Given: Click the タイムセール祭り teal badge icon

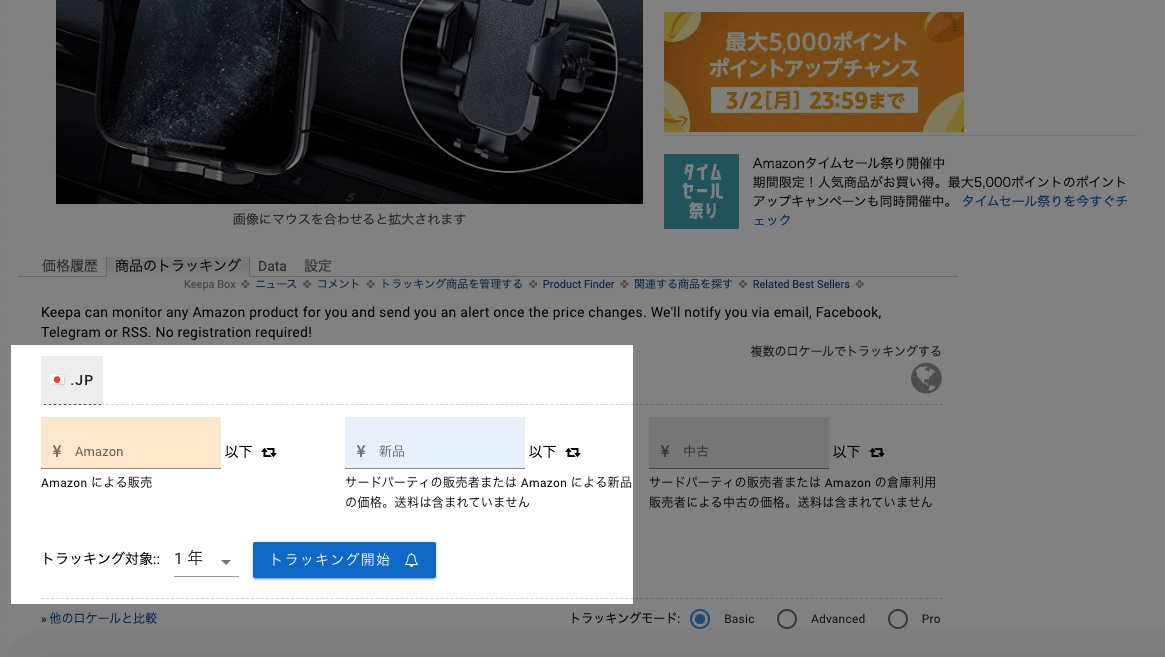Looking at the screenshot, I should click(702, 191).
